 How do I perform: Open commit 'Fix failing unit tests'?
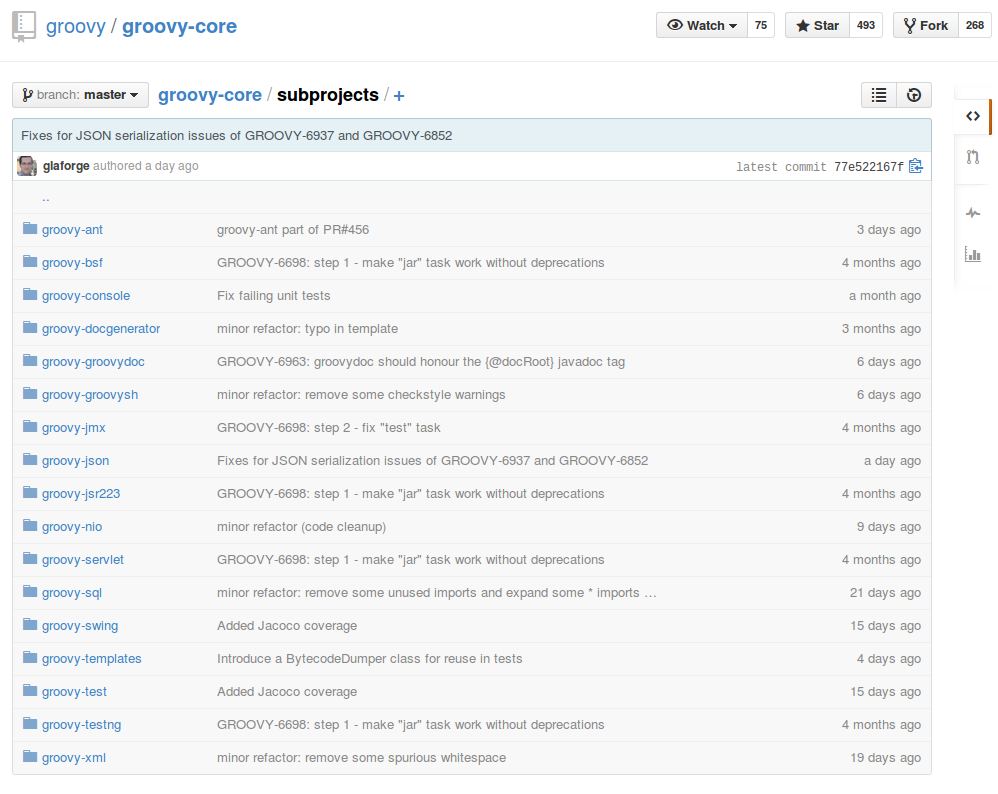coord(274,296)
